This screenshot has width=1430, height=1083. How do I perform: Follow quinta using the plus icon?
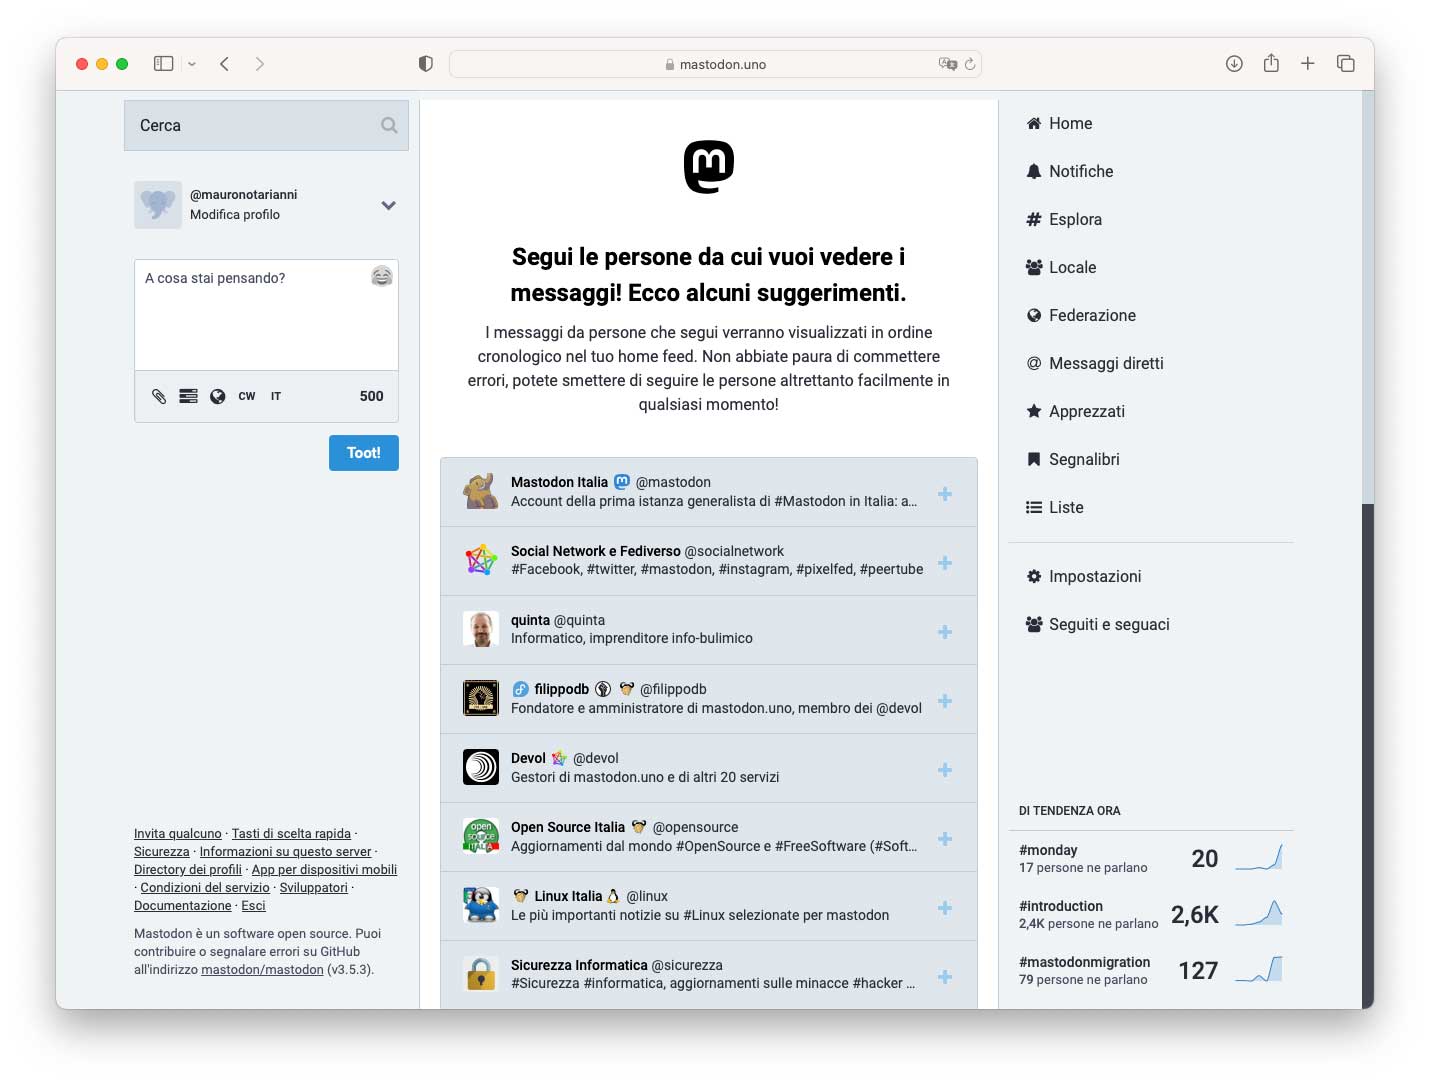[945, 632]
